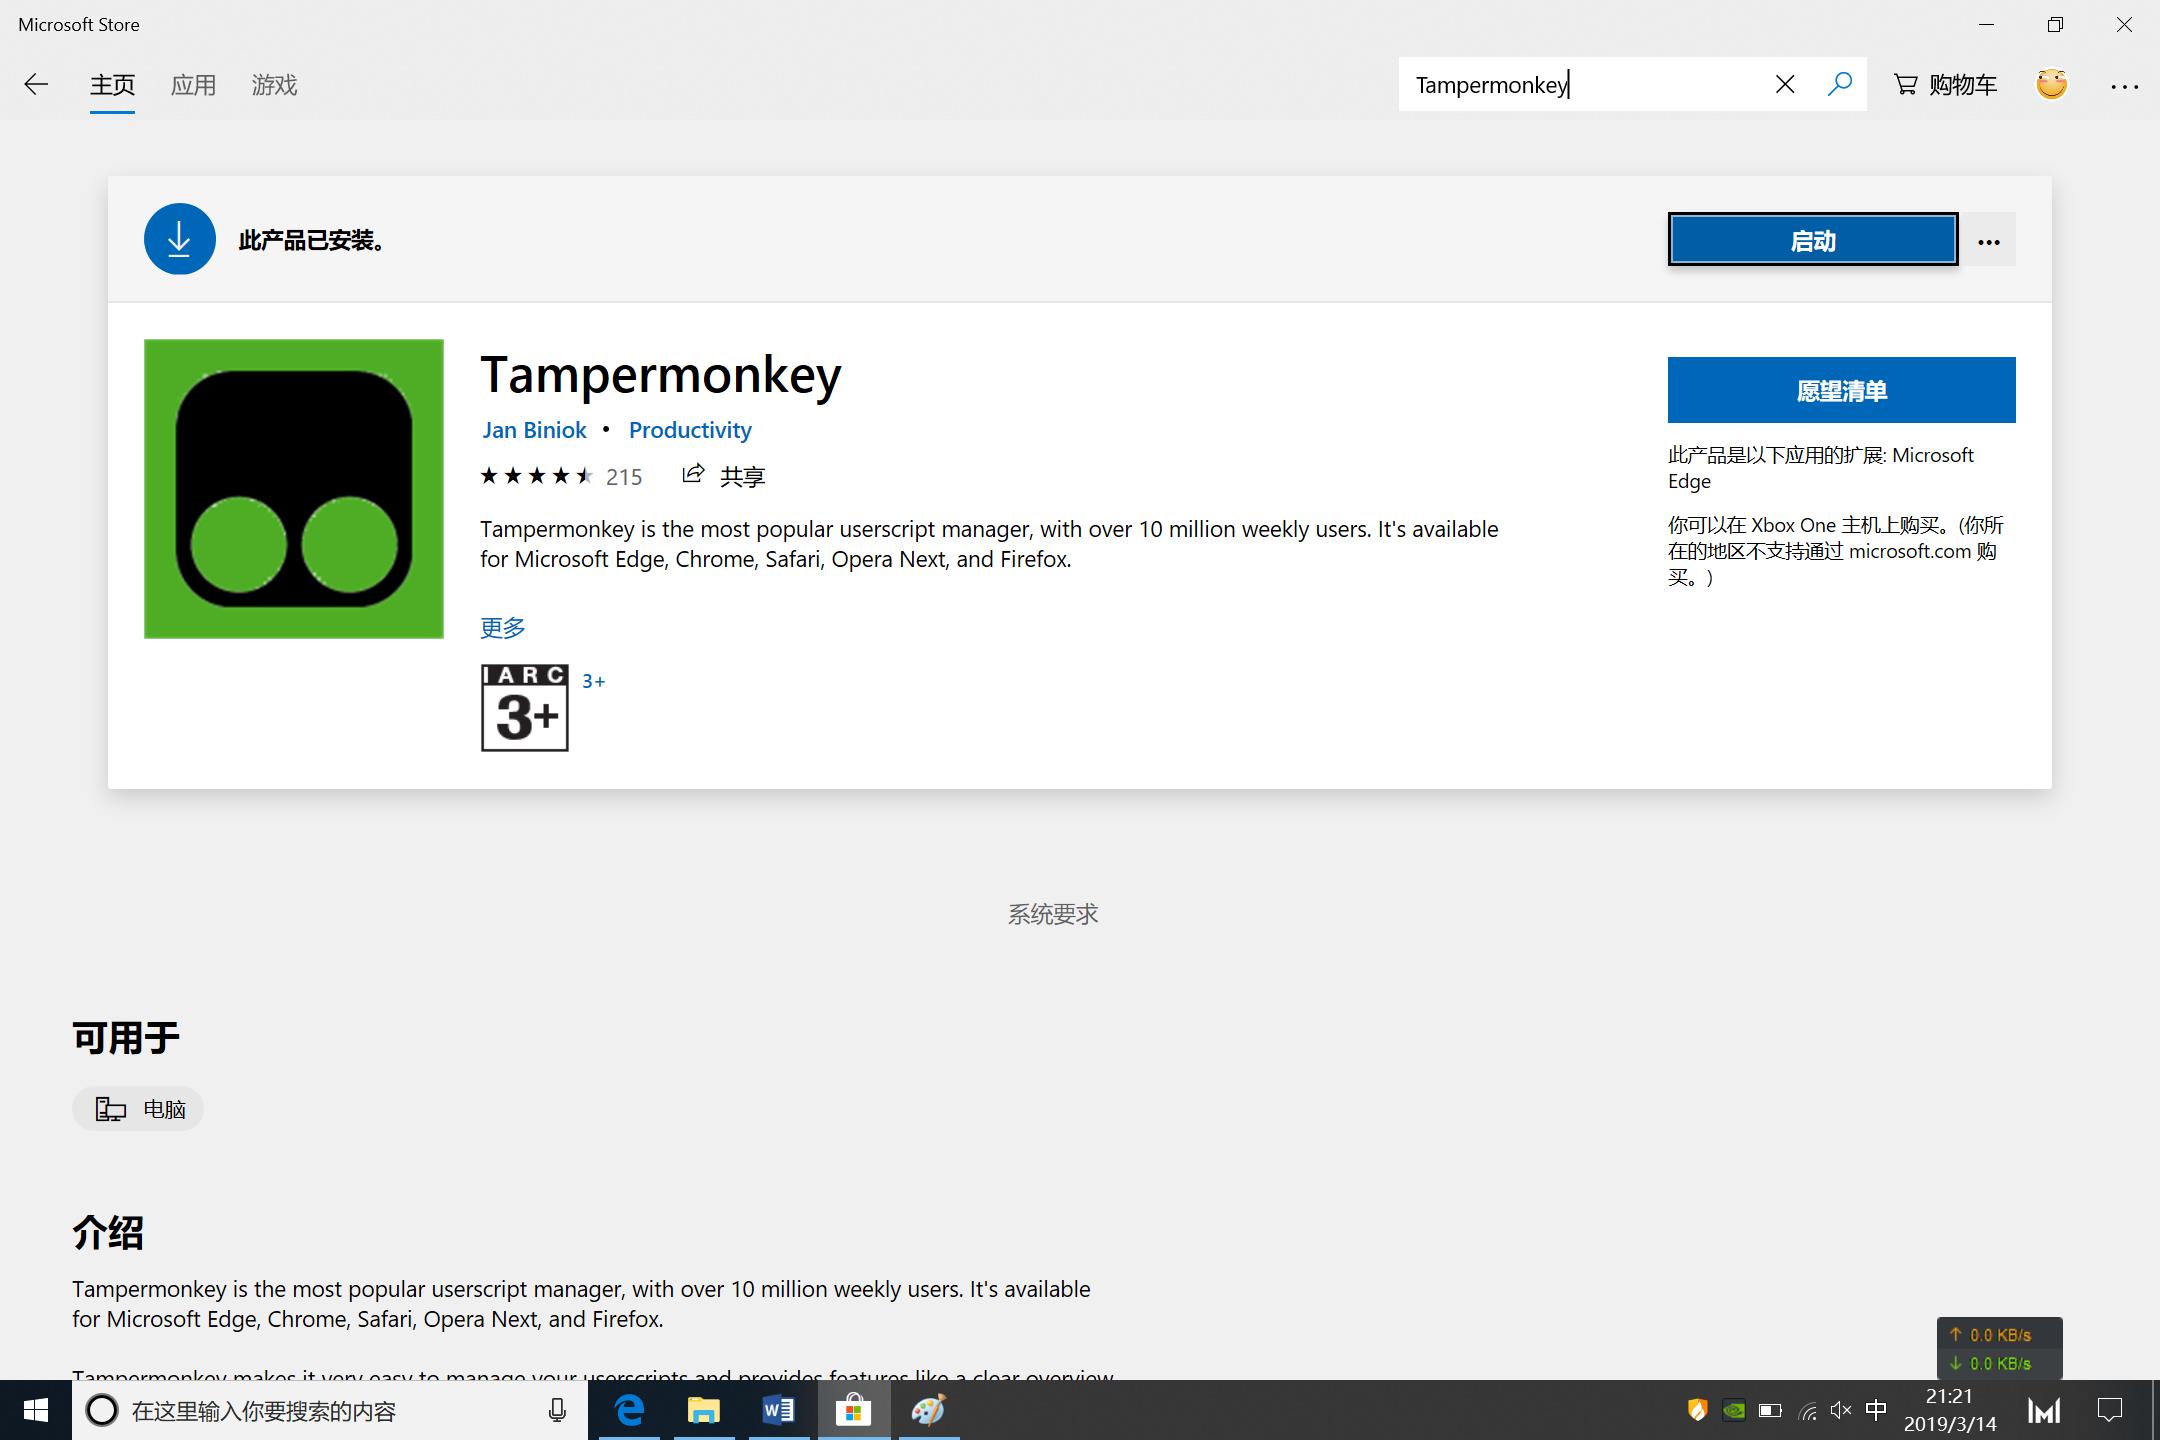The width and height of the screenshot is (2160, 1440).
Task: Clear the search box with the X
Action: [x=1784, y=84]
